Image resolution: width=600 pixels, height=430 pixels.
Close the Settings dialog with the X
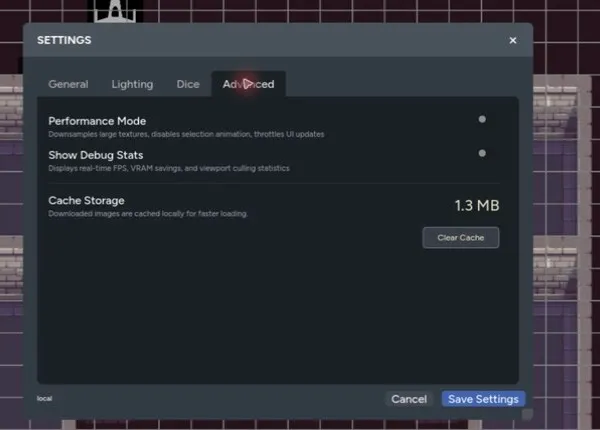pyautogui.click(x=513, y=40)
